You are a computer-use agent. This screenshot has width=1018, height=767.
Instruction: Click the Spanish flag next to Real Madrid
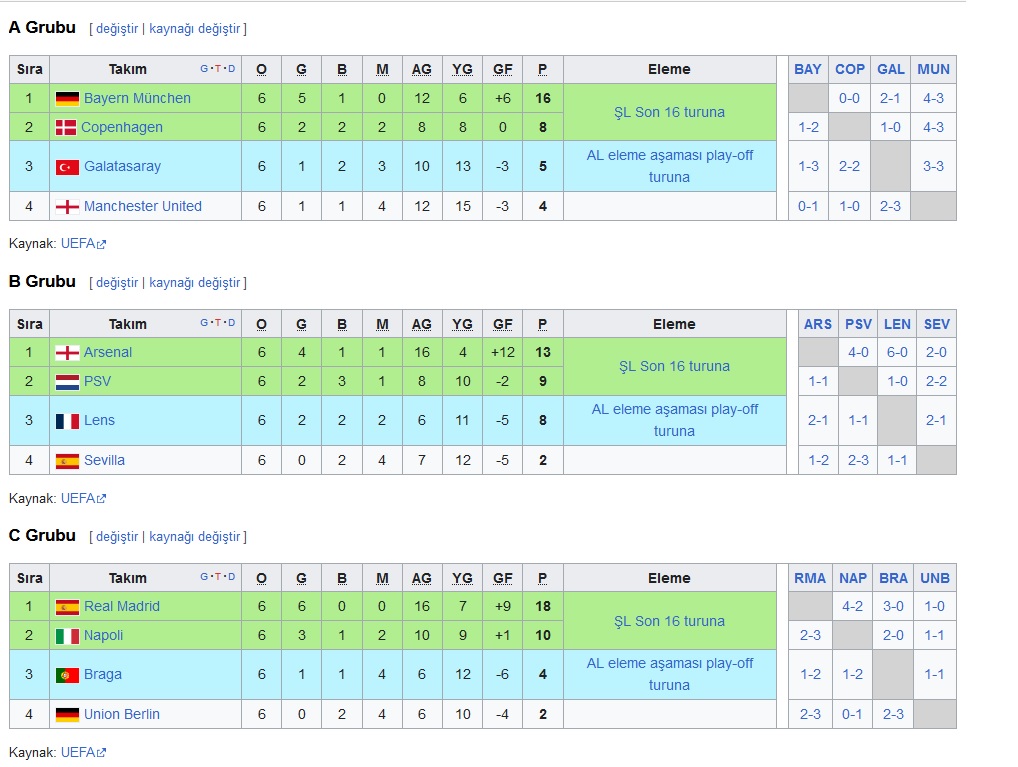click(x=68, y=607)
